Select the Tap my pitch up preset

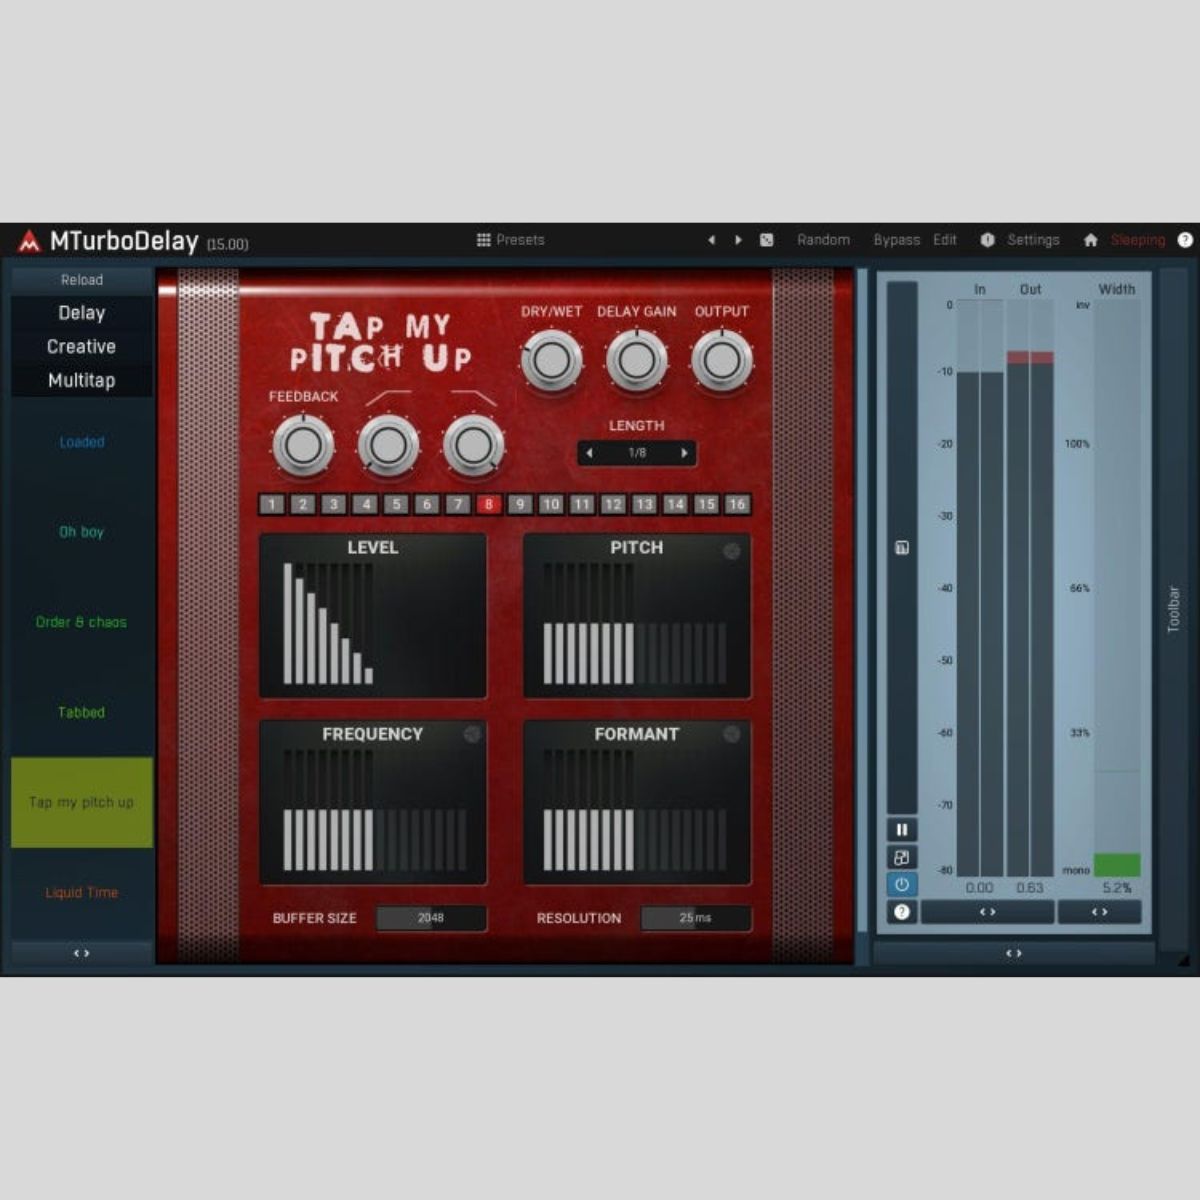pos(82,802)
